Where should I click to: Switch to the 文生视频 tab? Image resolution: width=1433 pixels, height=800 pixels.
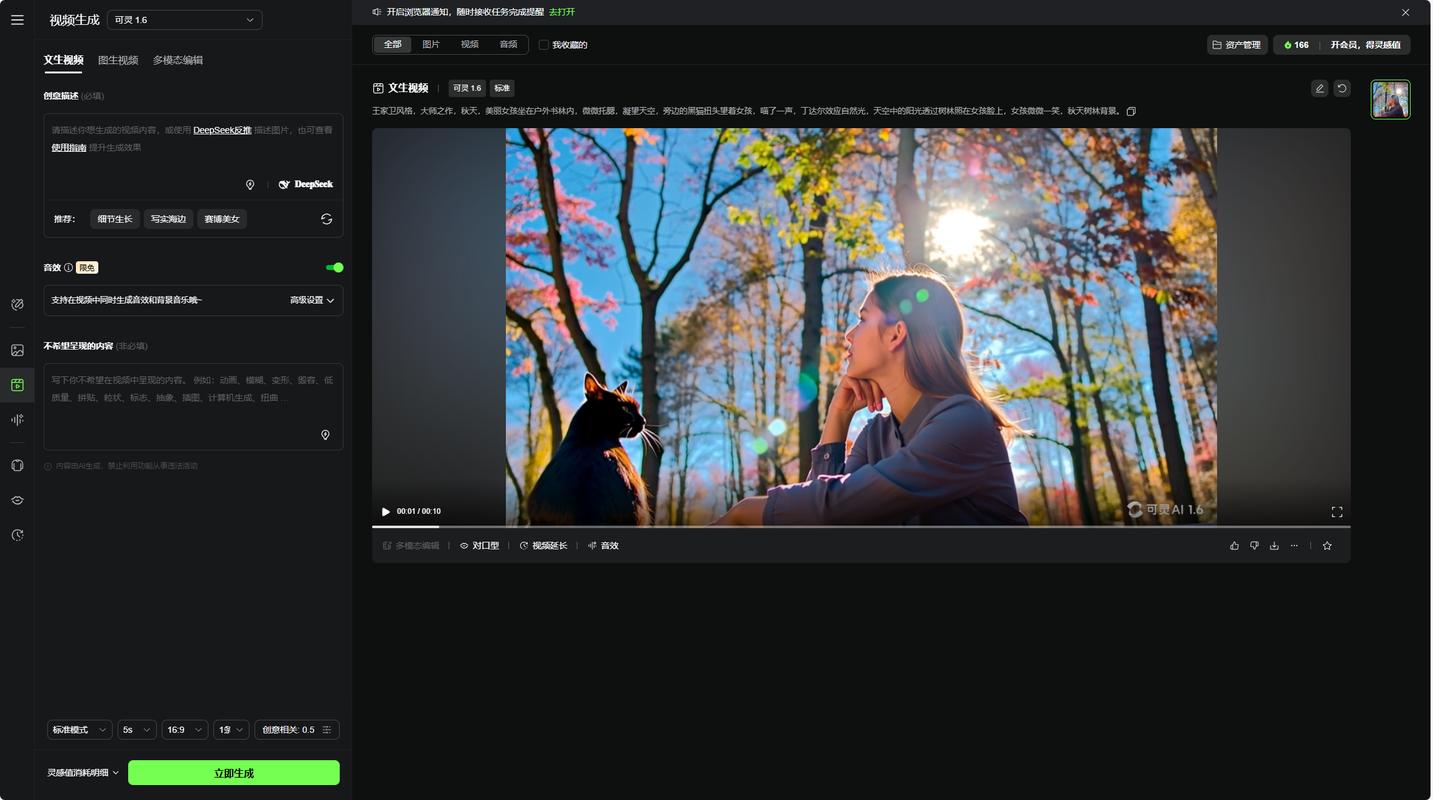[x=63, y=60]
